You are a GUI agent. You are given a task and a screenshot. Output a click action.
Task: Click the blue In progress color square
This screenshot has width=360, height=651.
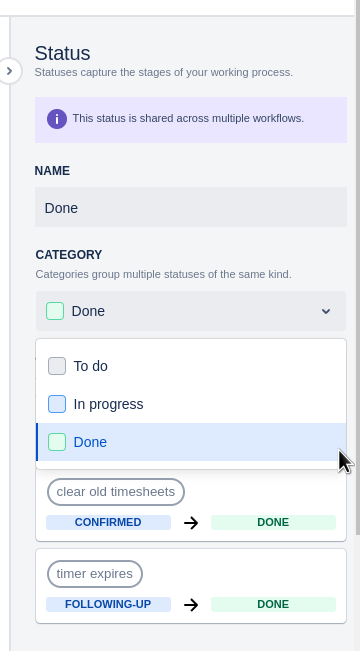(57, 404)
